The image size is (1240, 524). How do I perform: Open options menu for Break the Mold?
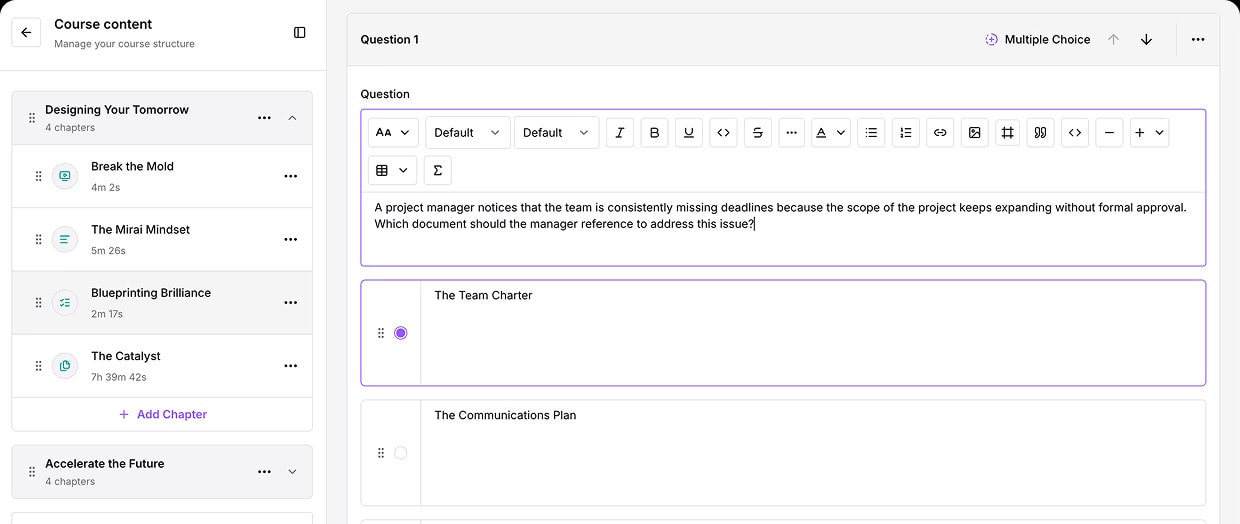[290, 176]
